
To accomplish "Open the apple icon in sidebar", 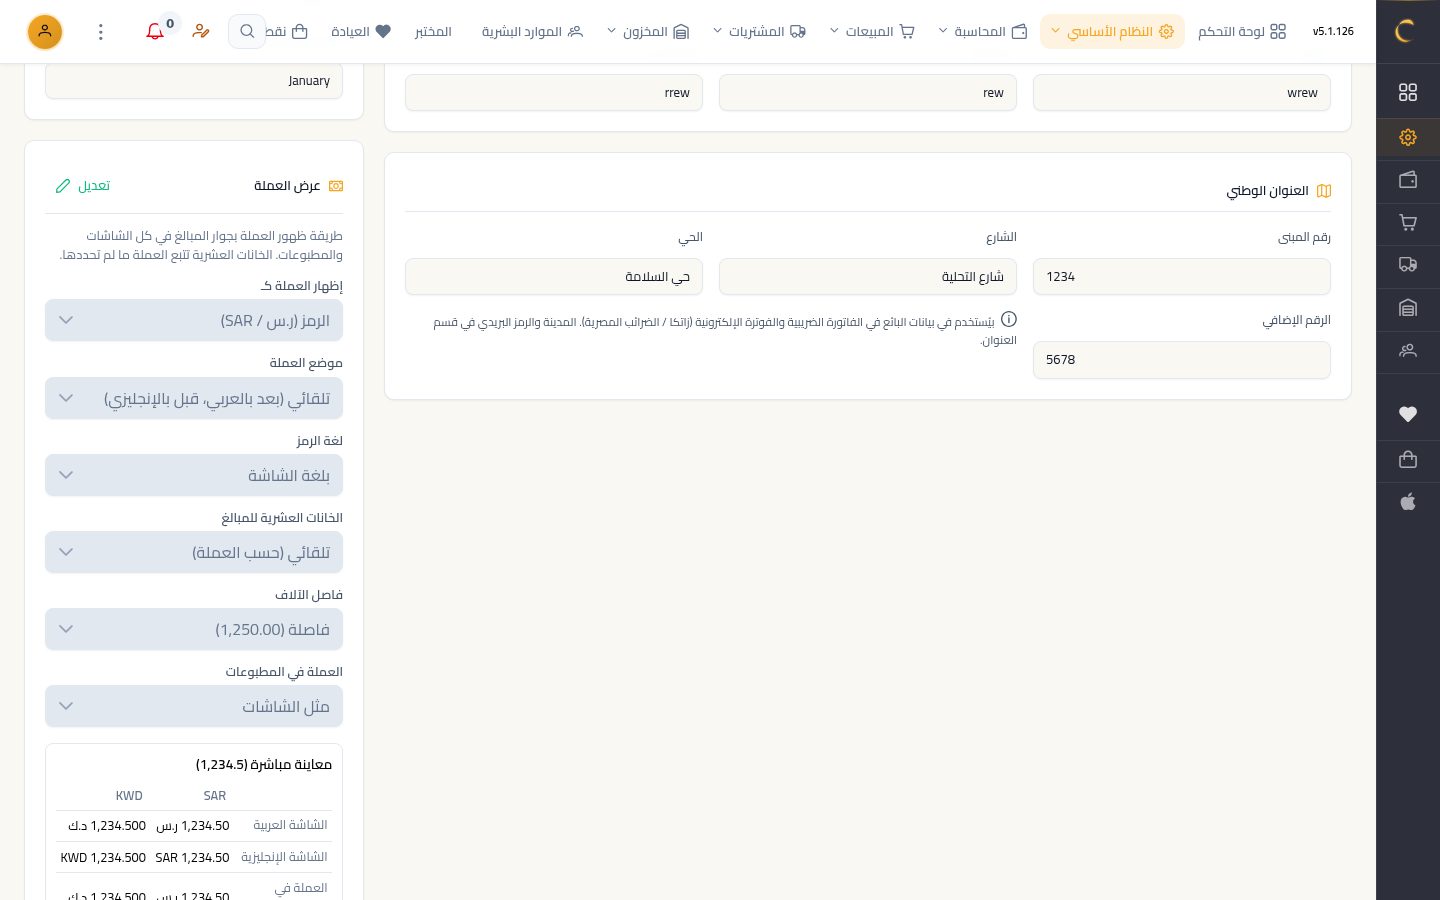I will pyautogui.click(x=1408, y=502).
